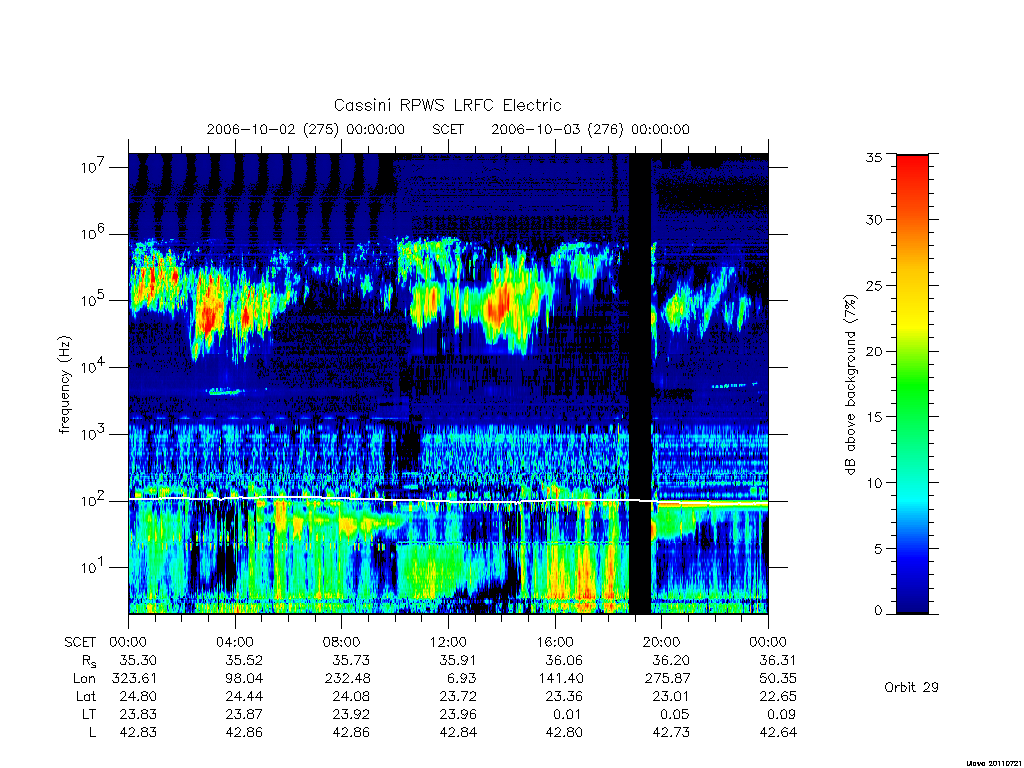Click the red emission peak near 14:00
Viewport: 1024px width, 768px height.
500,306
